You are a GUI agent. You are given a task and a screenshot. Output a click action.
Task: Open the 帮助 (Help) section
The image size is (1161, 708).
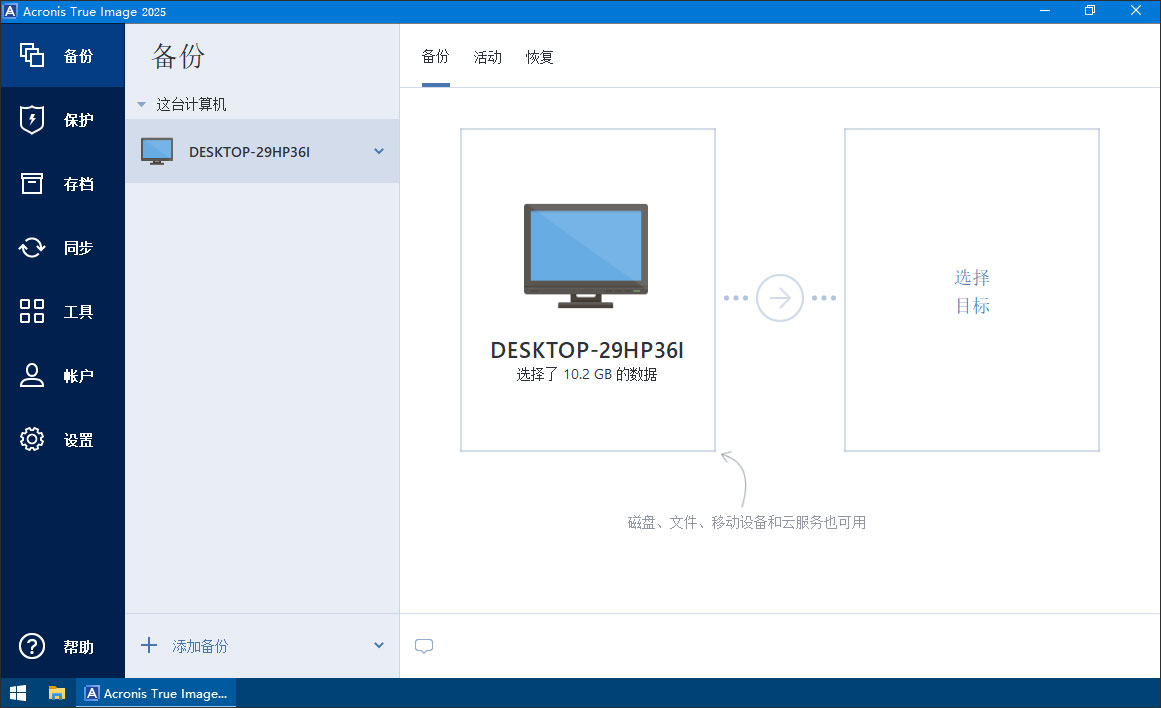(62, 646)
